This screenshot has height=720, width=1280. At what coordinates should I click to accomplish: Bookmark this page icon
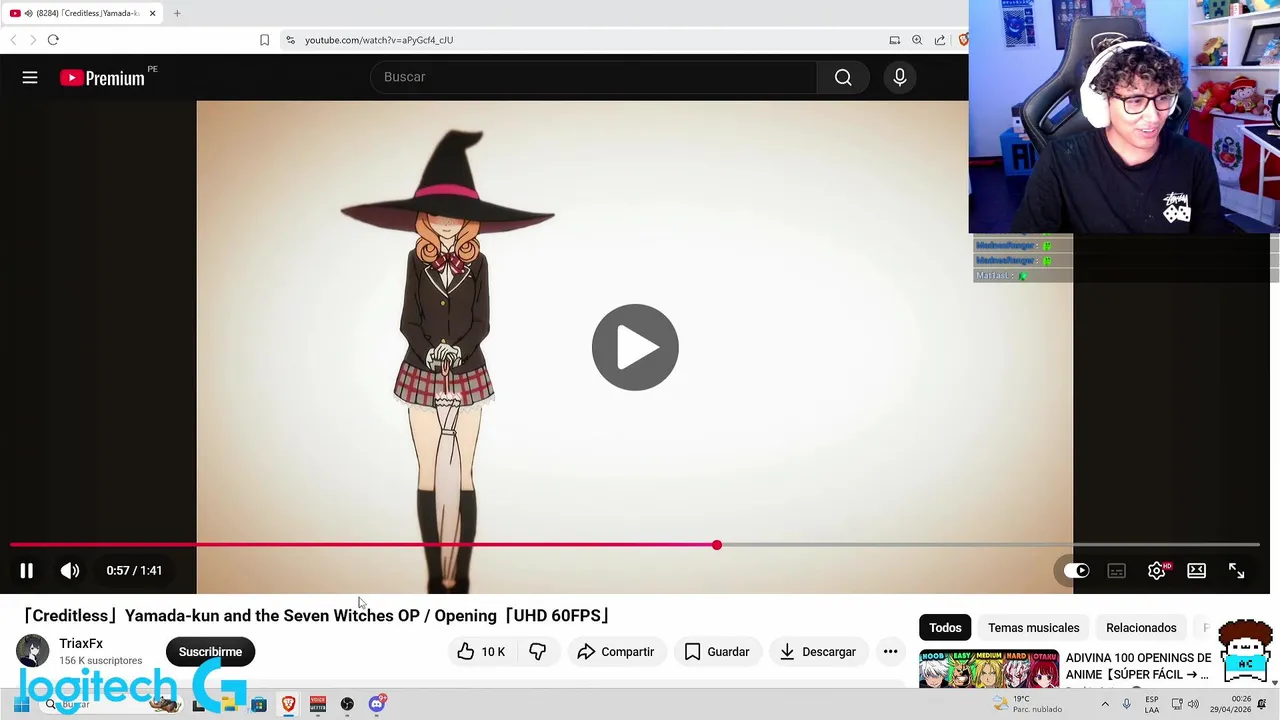tap(264, 40)
